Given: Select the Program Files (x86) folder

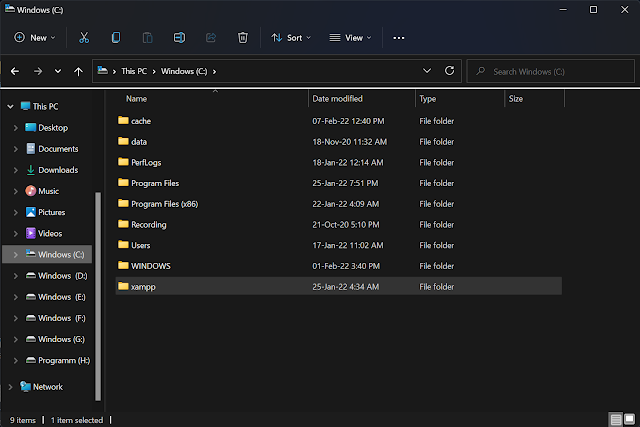Looking at the screenshot, I should (164, 204).
